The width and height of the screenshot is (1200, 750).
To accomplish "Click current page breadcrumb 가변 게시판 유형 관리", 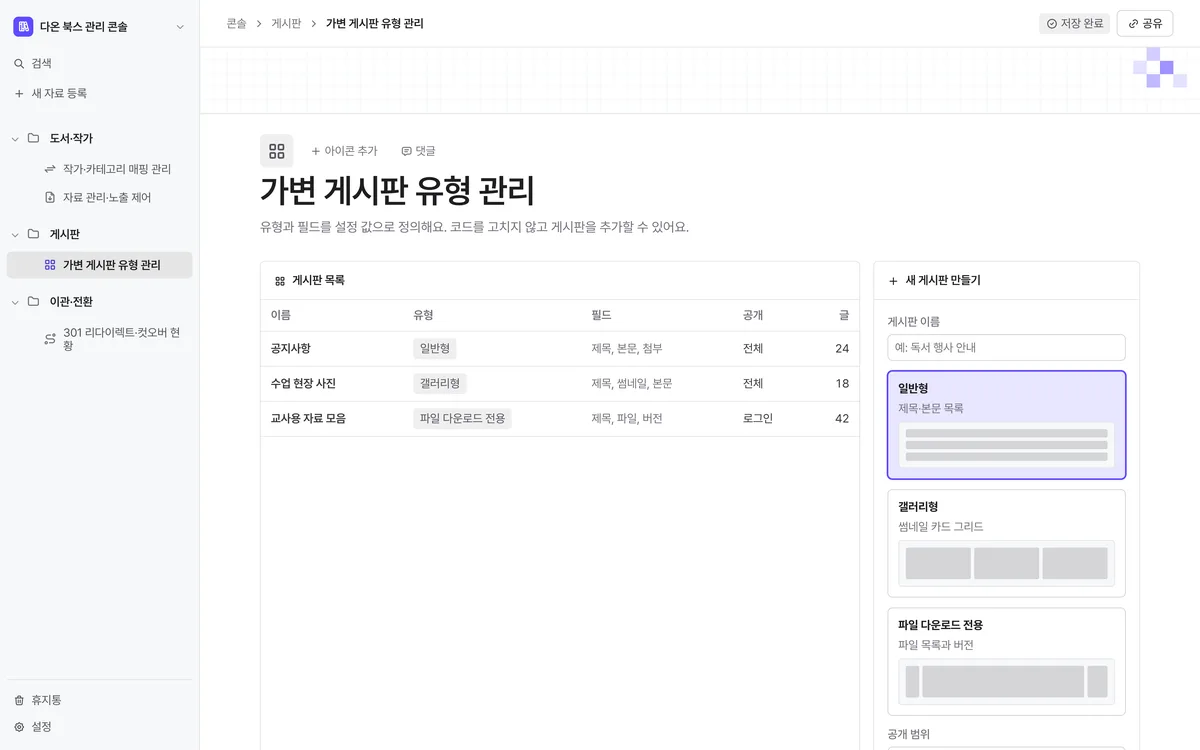I will tap(375, 23).
